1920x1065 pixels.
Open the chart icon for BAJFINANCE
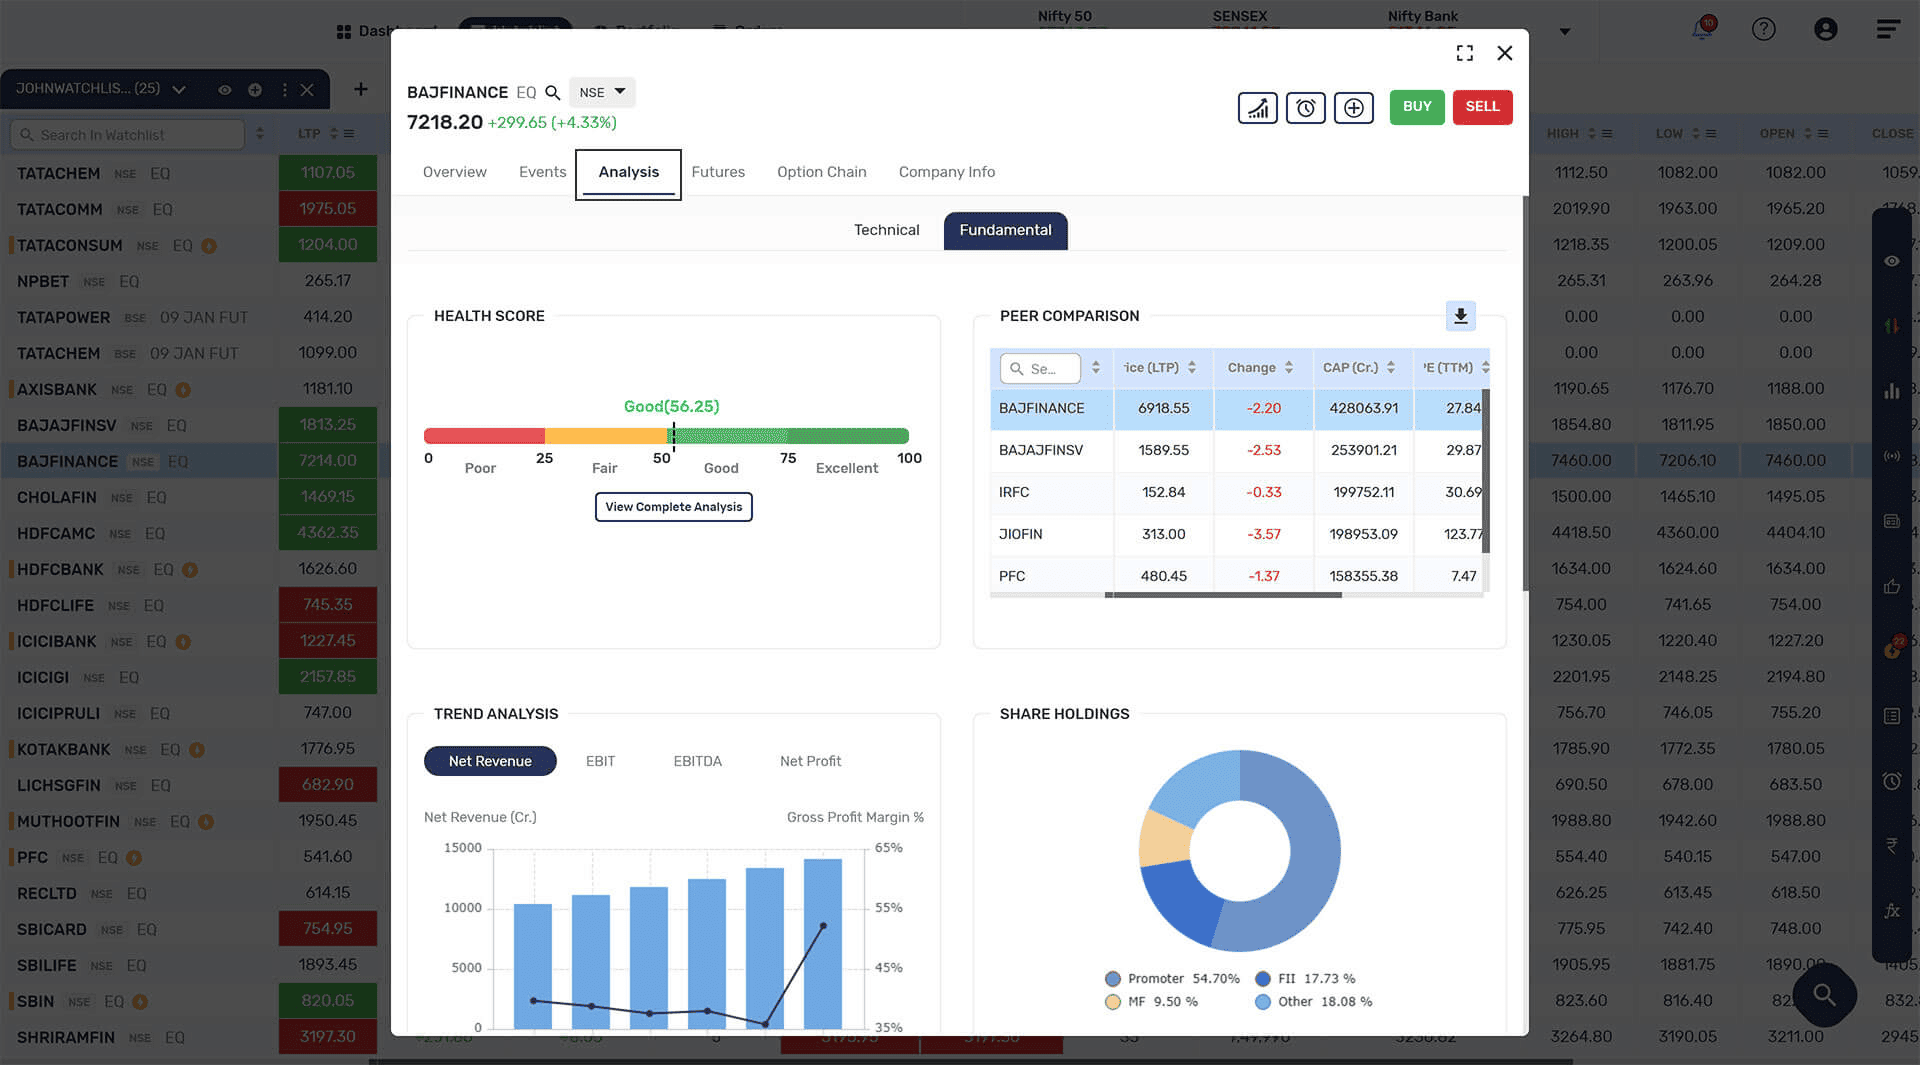1257,107
